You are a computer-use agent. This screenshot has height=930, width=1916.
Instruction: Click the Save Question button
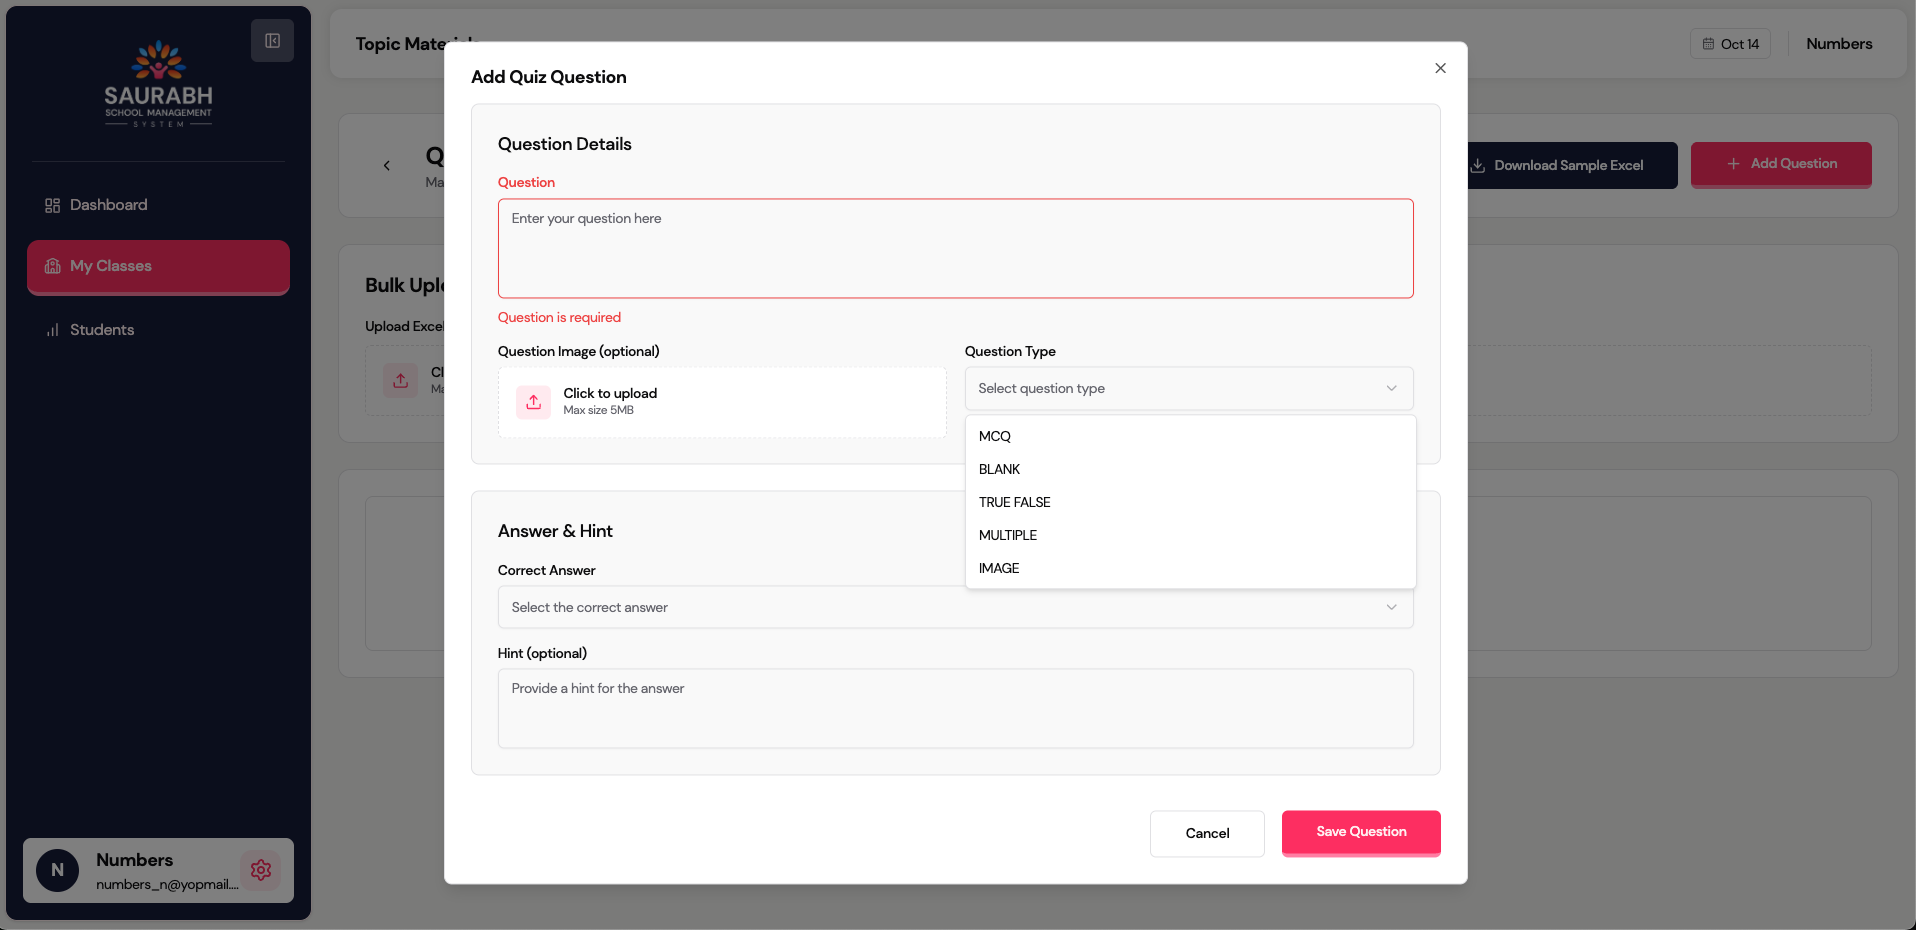coord(1360,832)
